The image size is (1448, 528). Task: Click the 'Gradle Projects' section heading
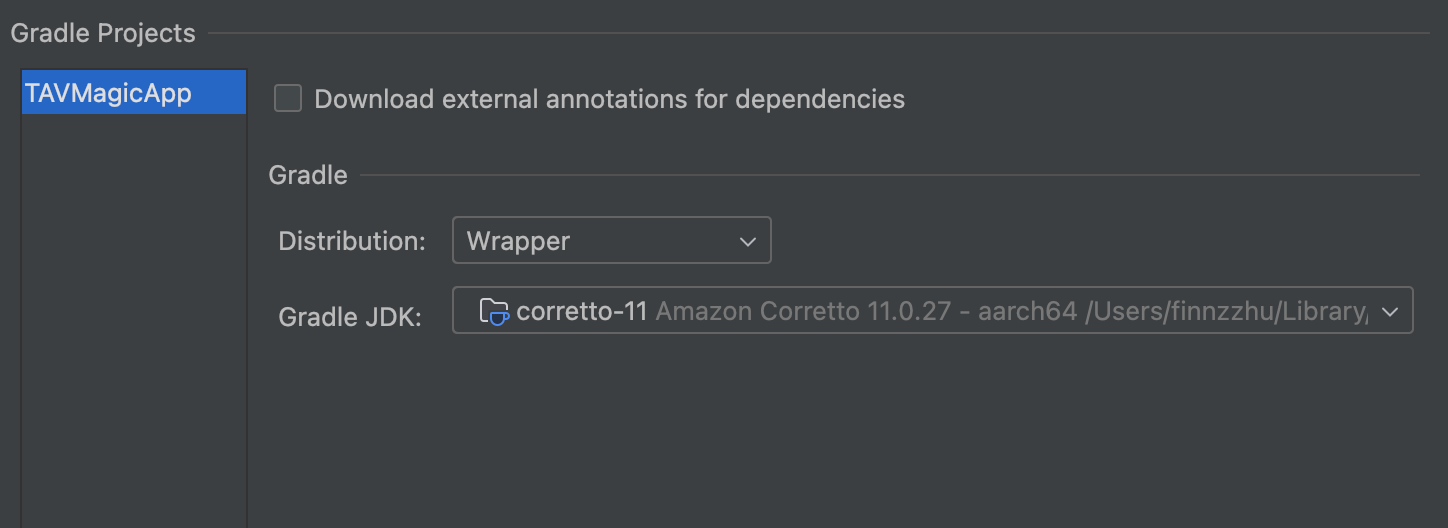click(103, 33)
